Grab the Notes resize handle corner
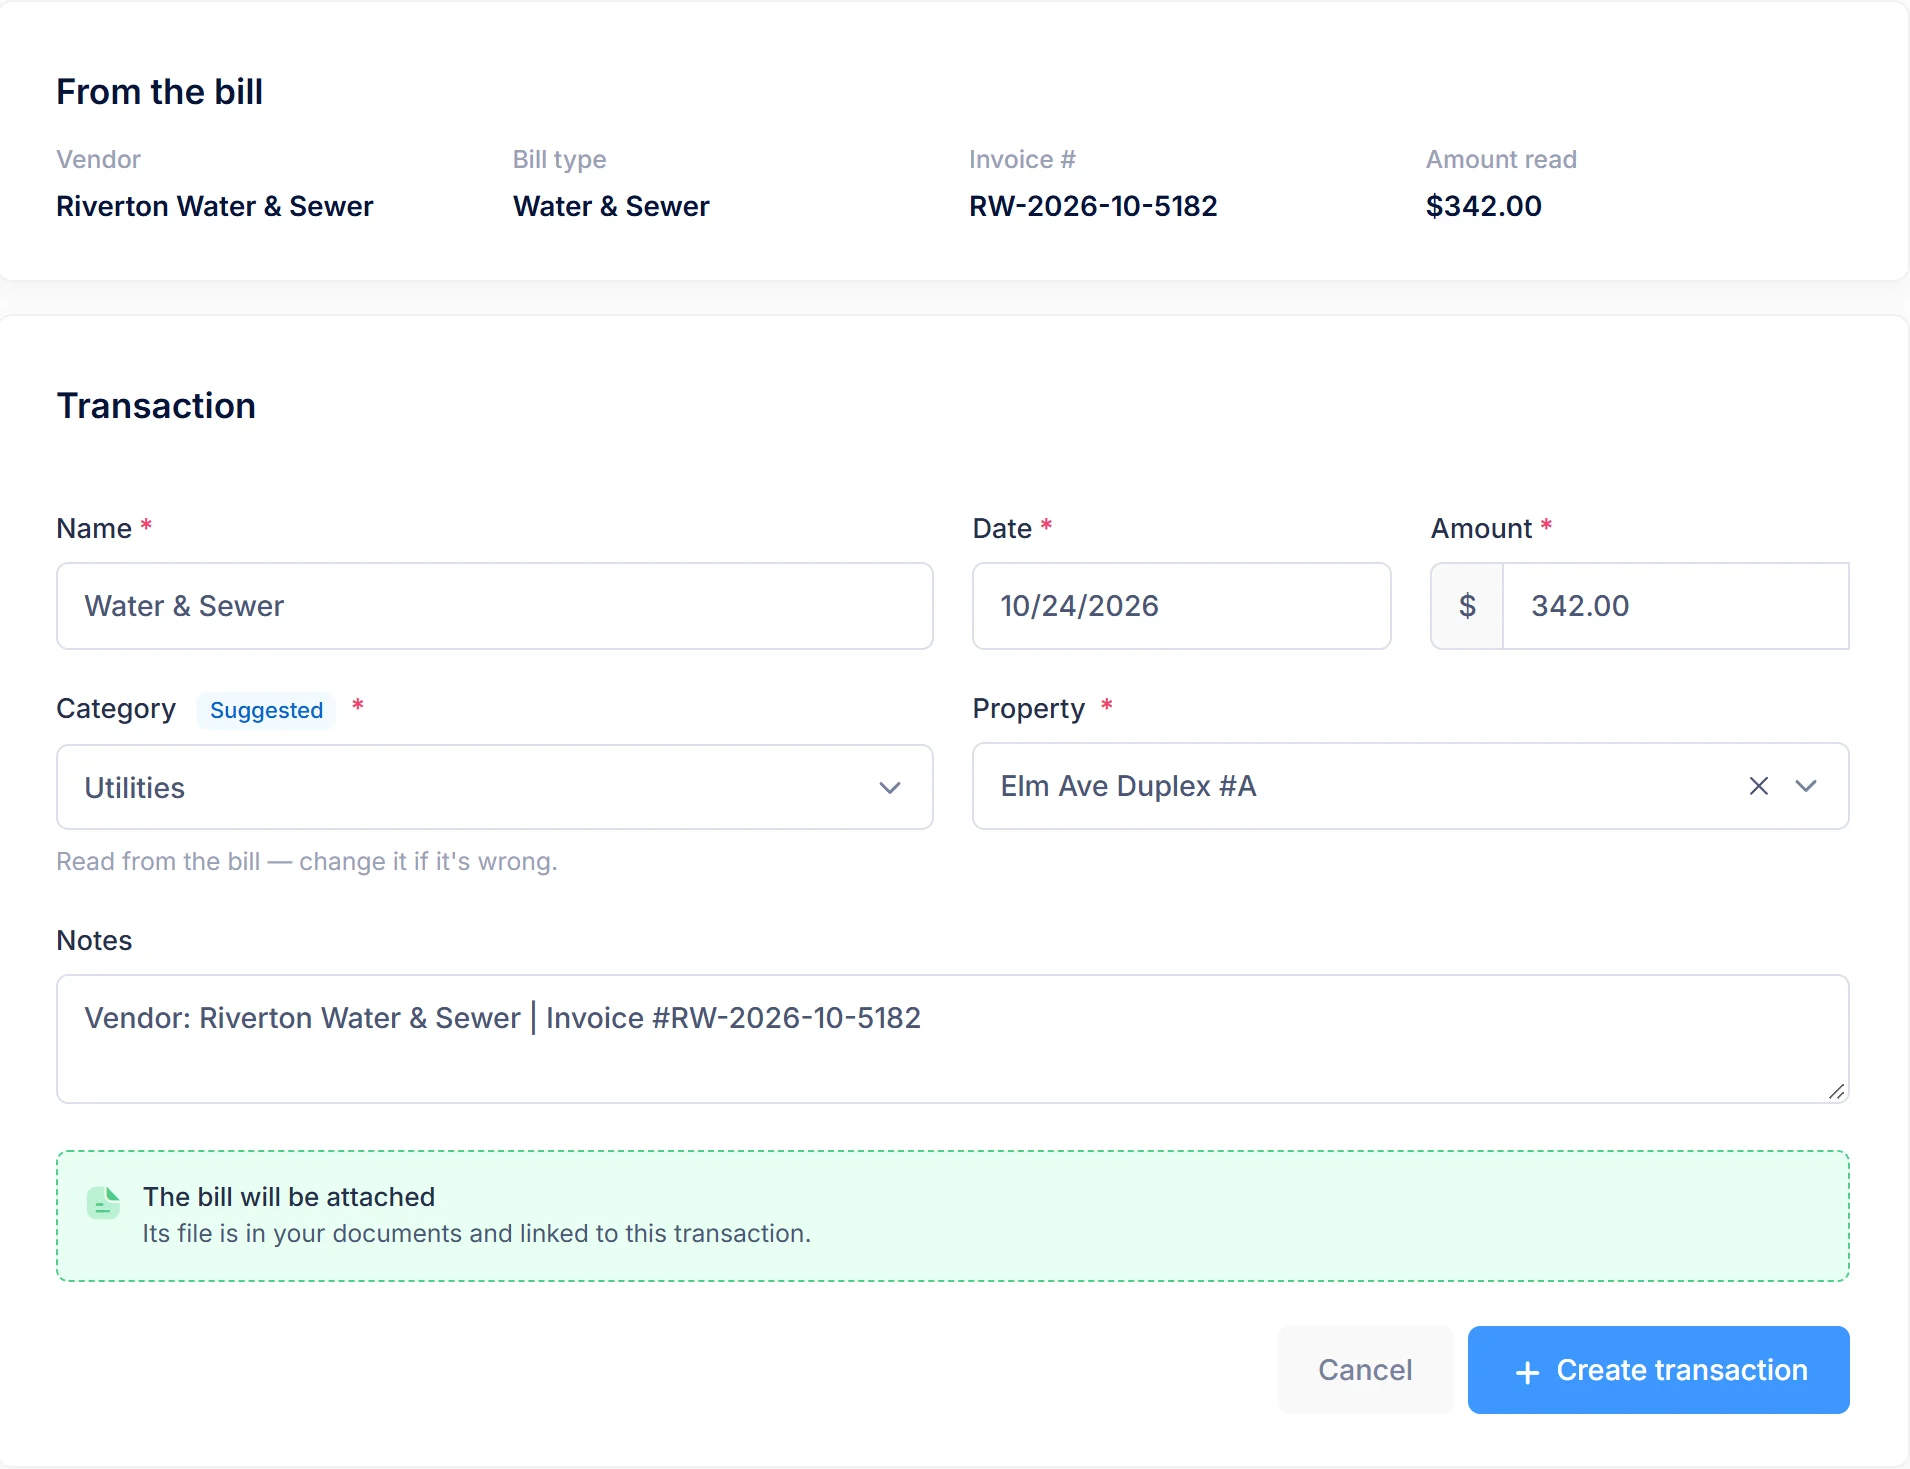Screen dimensions: 1910x1469 (1836, 1091)
